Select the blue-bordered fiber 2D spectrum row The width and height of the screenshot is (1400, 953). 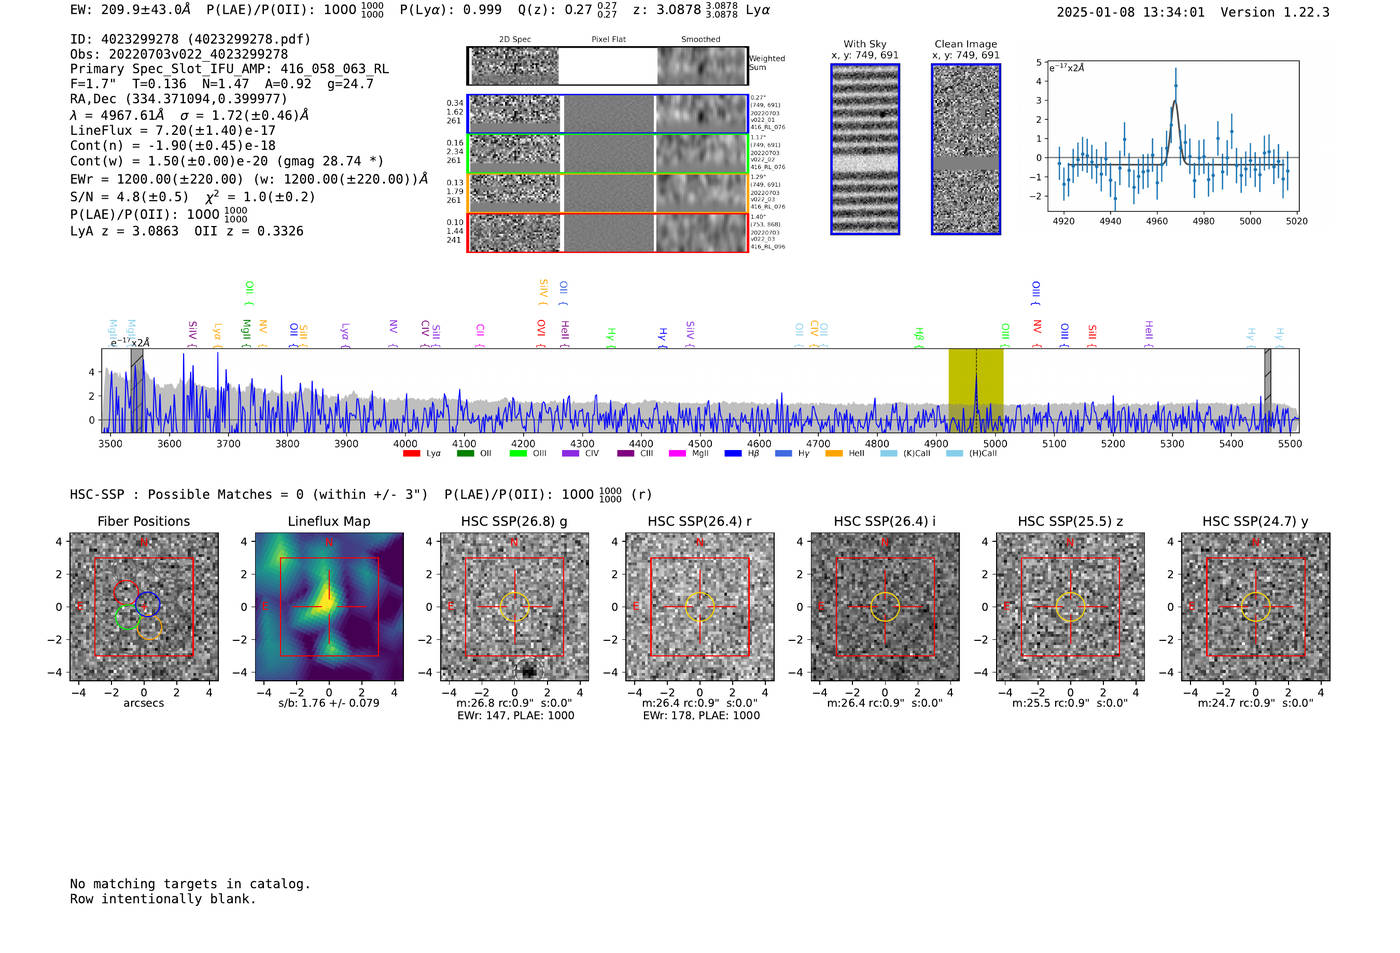click(x=607, y=114)
